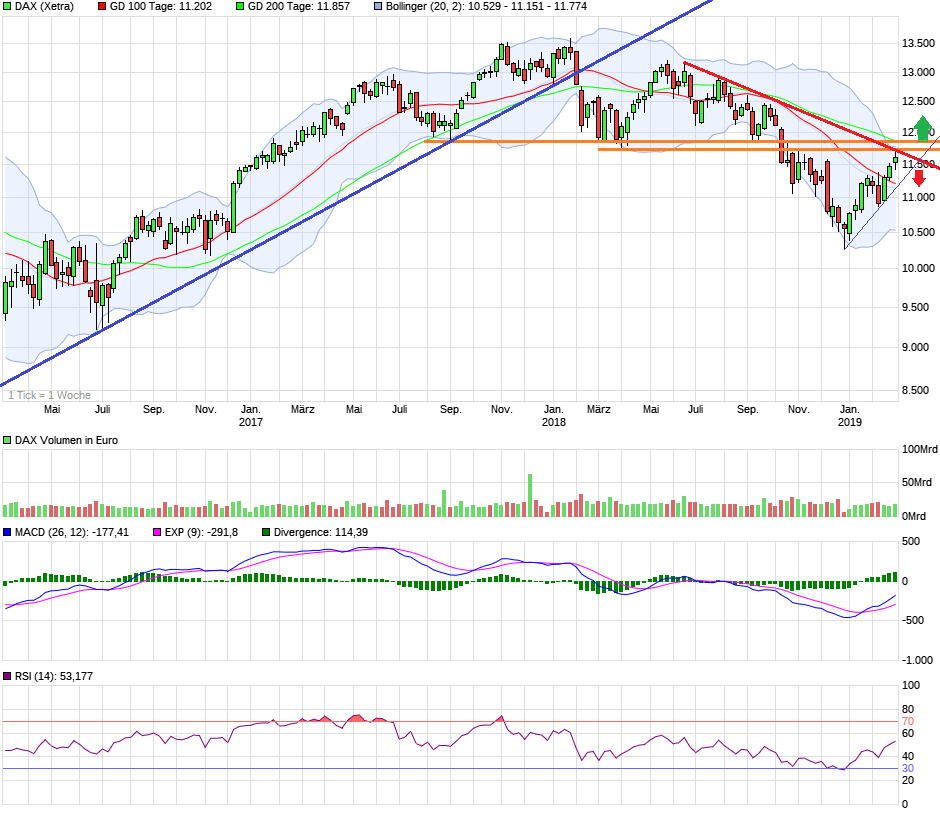Click the 9.500 price axis label
The height and width of the screenshot is (814, 940).
coord(915,307)
